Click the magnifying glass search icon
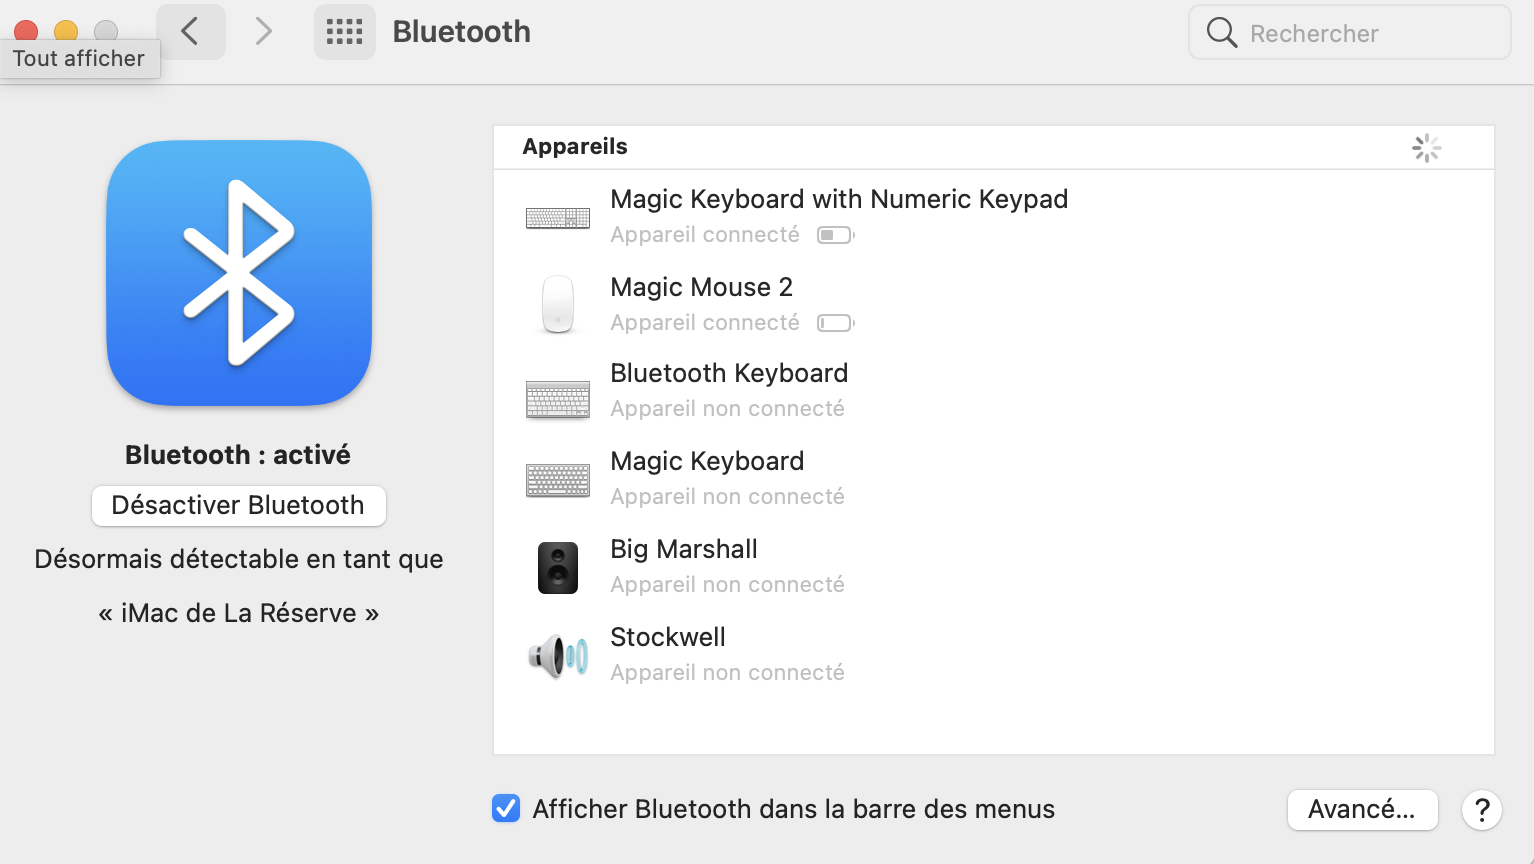The height and width of the screenshot is (864, 1534). 1221,33
